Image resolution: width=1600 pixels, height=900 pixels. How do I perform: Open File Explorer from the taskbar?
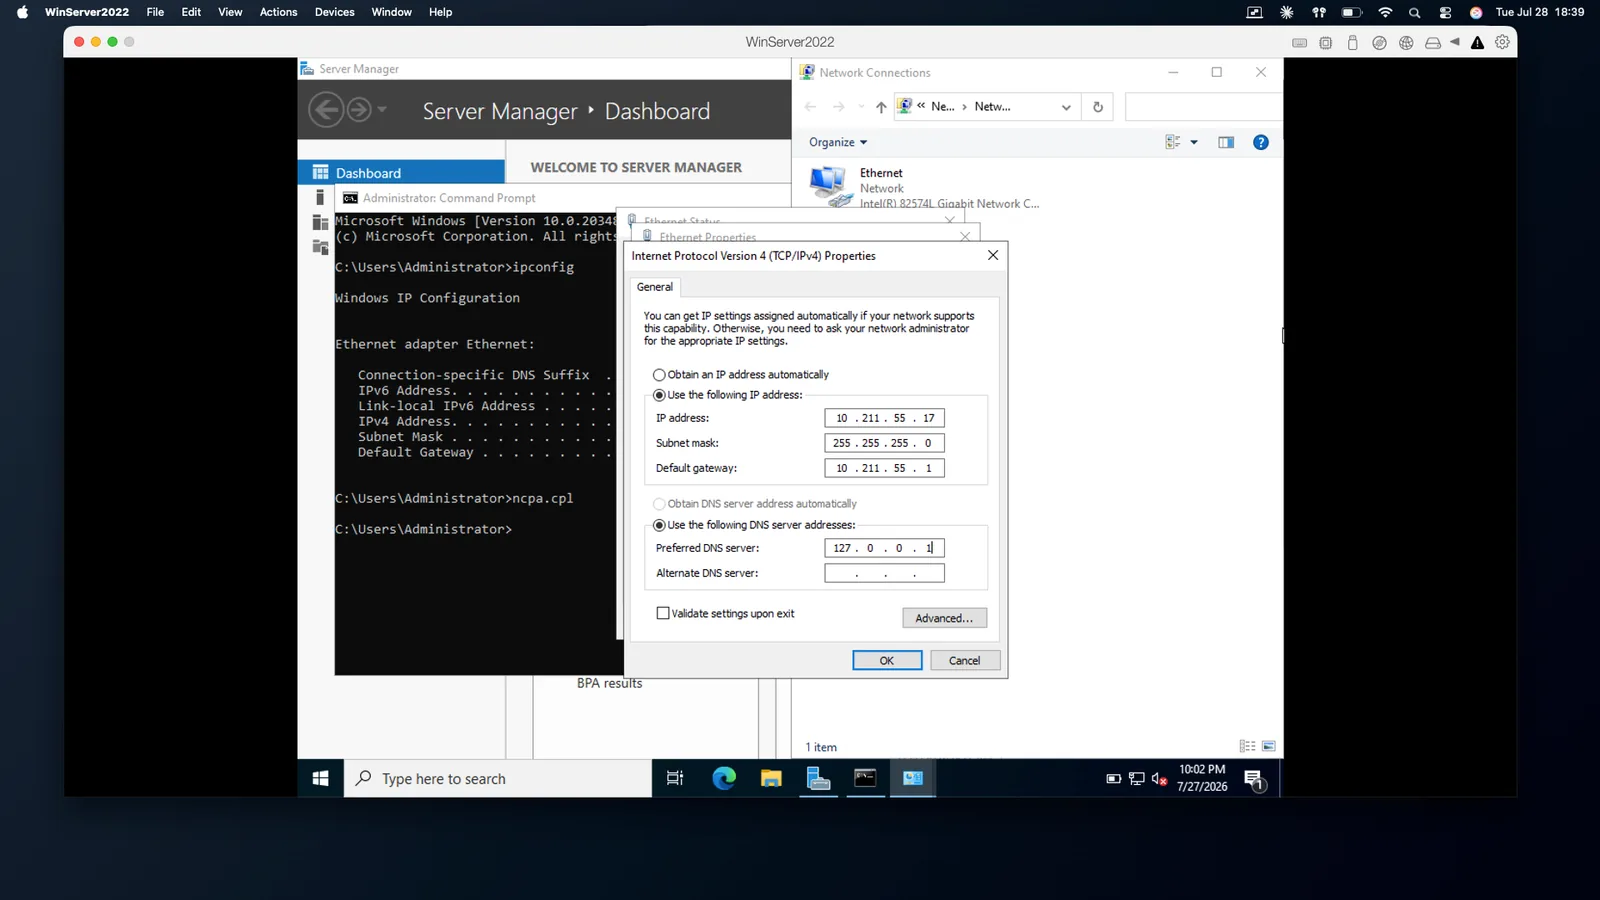point(771,778)
